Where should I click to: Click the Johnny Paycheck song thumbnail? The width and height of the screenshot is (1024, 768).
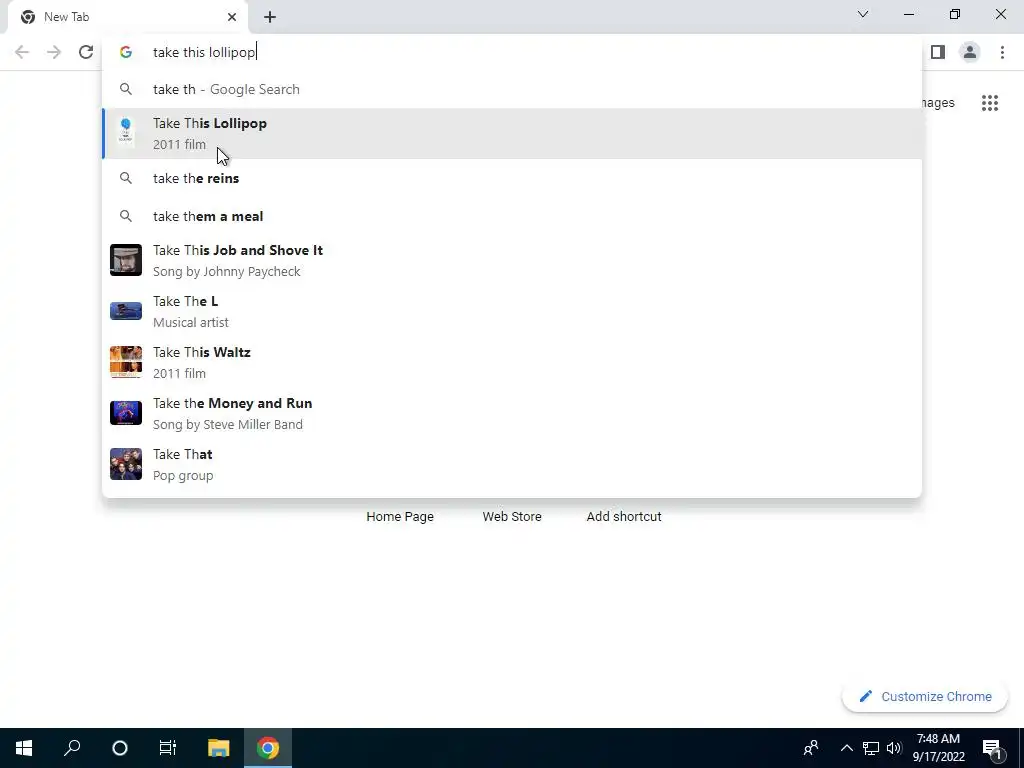126,260
